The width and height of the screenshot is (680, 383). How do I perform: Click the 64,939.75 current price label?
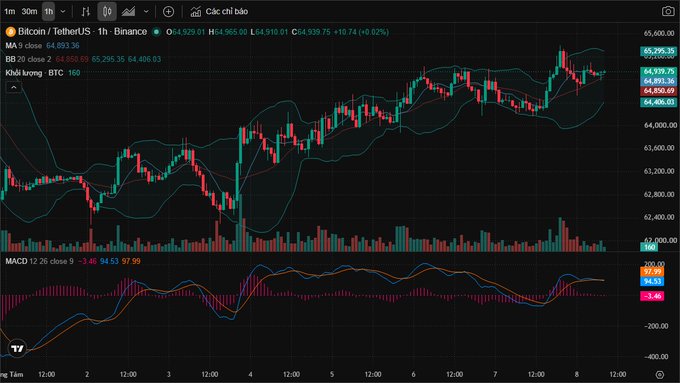(659, 71)
